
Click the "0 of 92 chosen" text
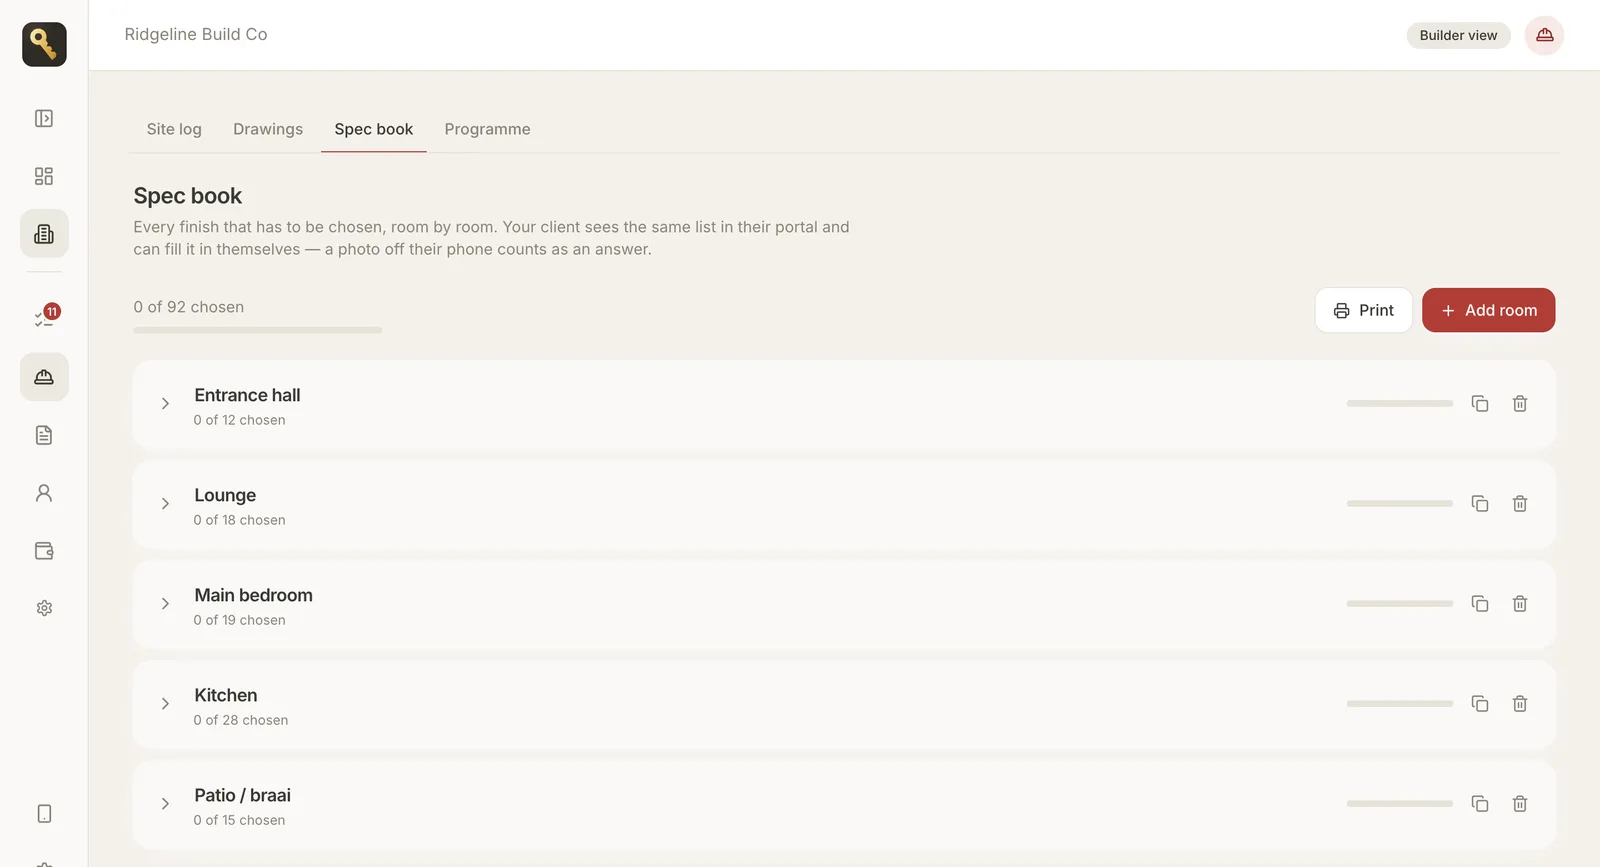click(189, 307)
